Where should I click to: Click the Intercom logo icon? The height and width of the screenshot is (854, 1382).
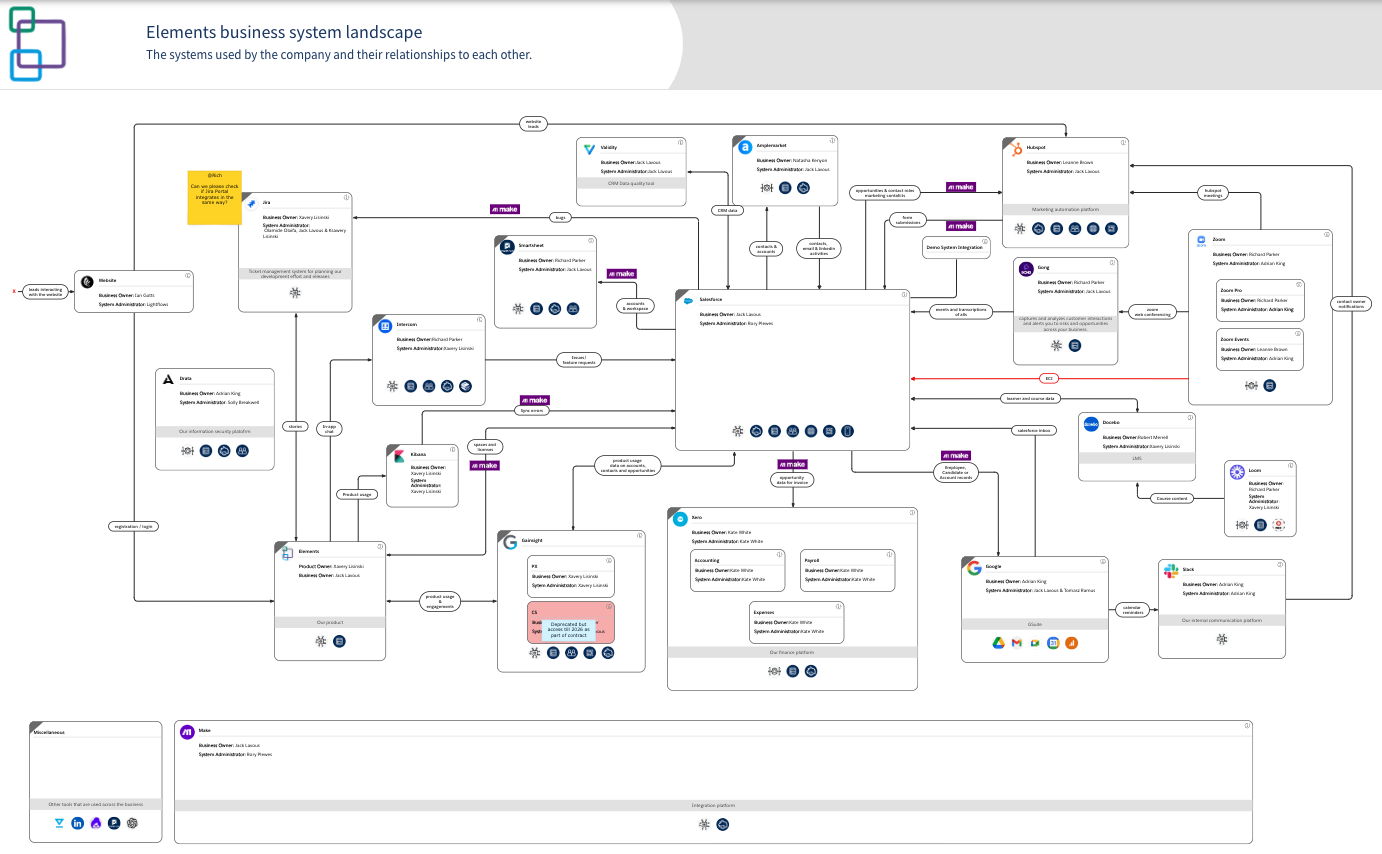384,325
